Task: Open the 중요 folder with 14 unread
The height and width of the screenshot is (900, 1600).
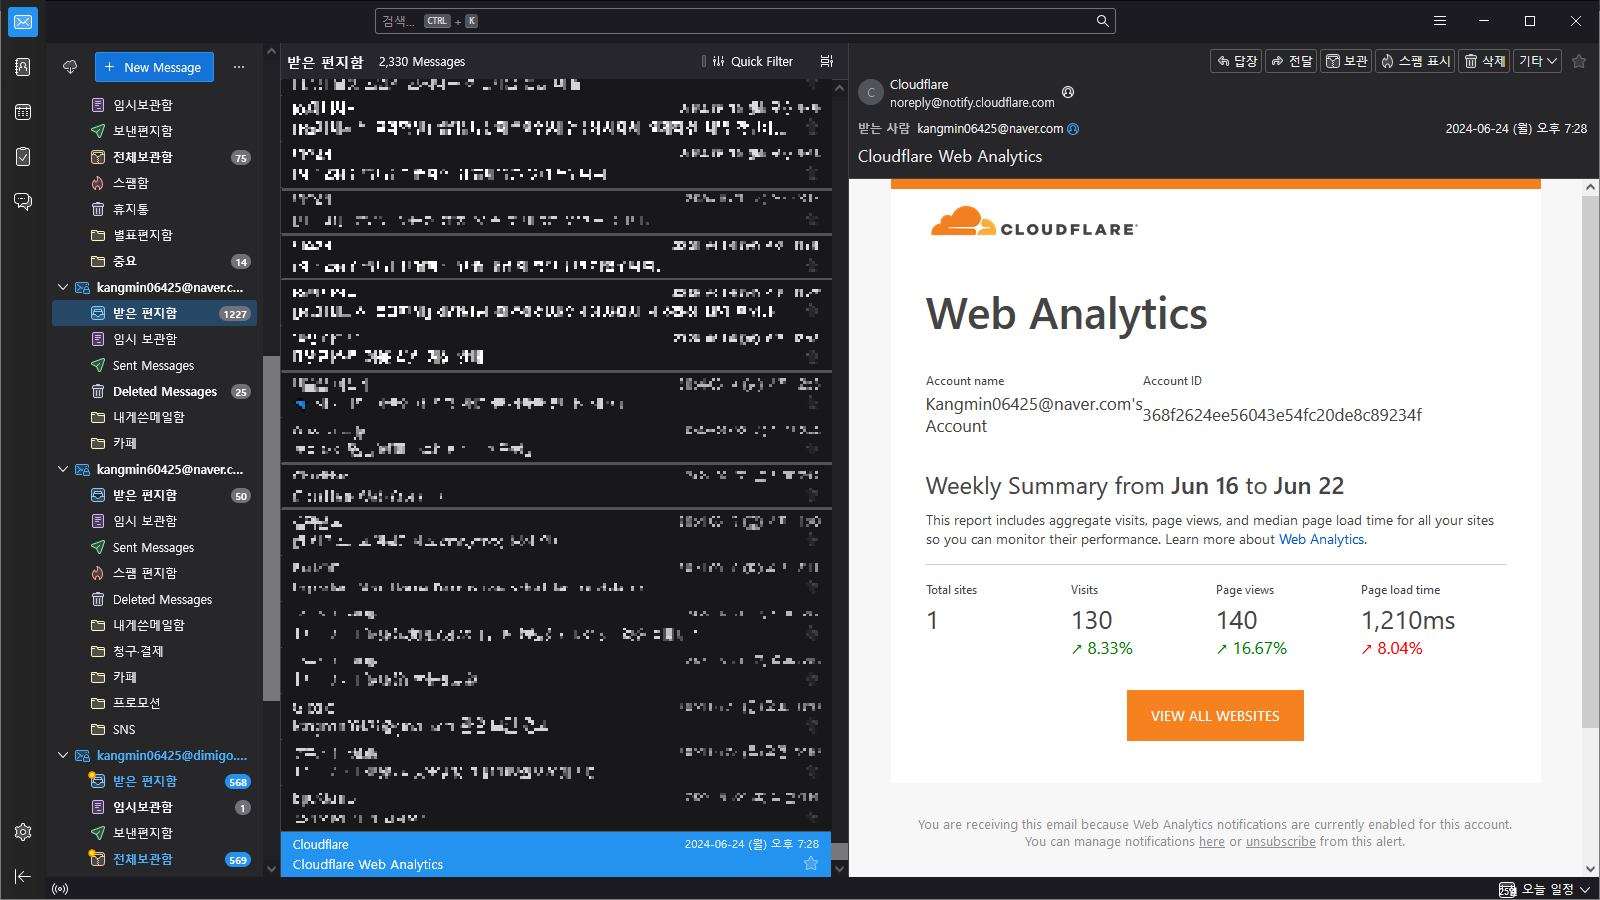Action: [155, 261]
